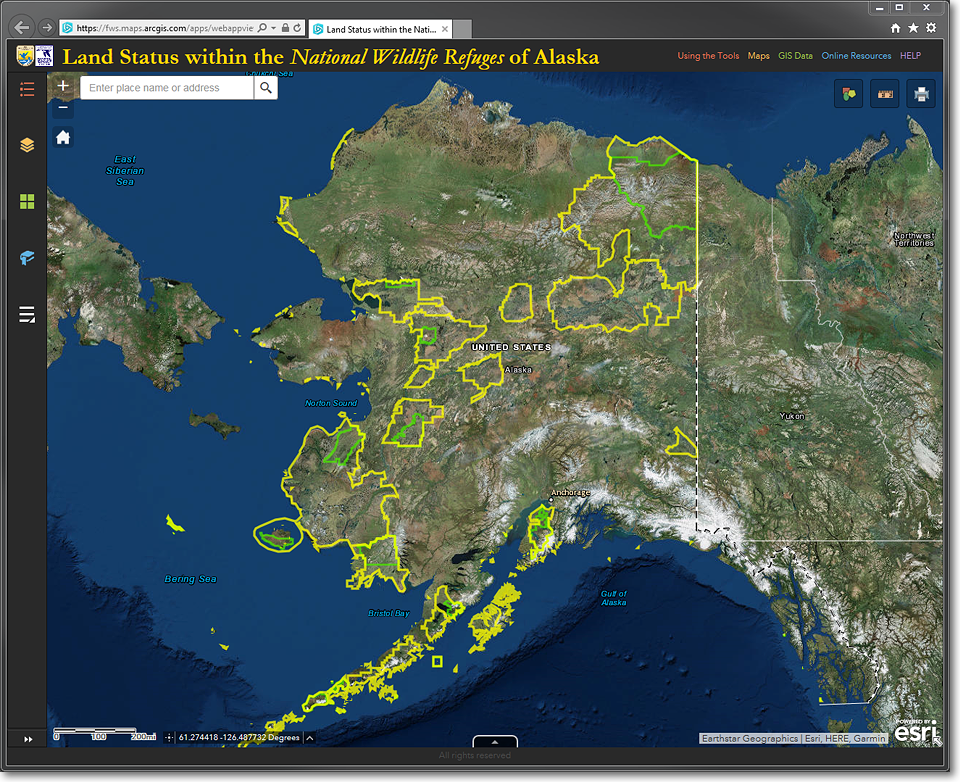Return map to default home extent

click(63, 137)
